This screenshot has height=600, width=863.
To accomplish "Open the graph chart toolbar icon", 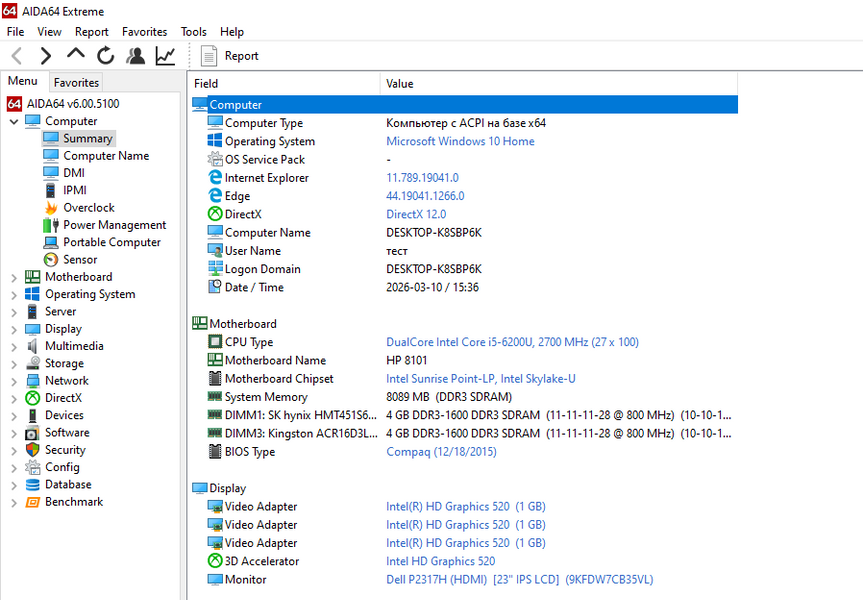I will pyautogui.click(x=165, y=56).
